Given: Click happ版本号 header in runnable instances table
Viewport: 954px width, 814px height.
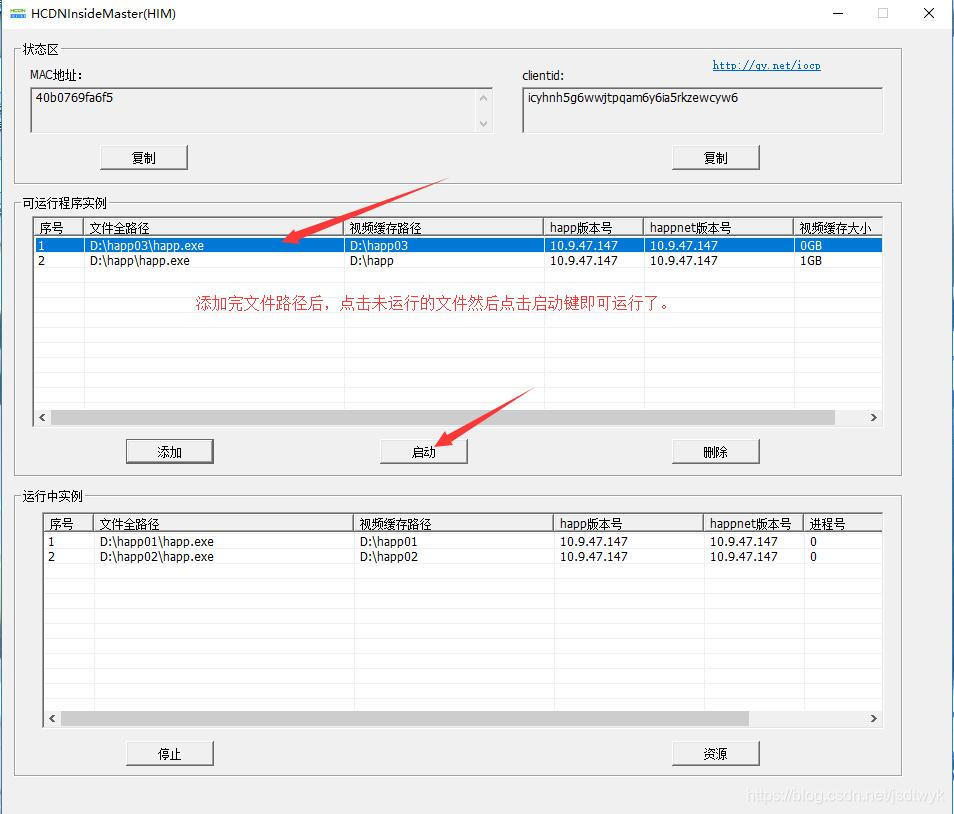Looking at the screenshot, I should (x=594, y=228).
